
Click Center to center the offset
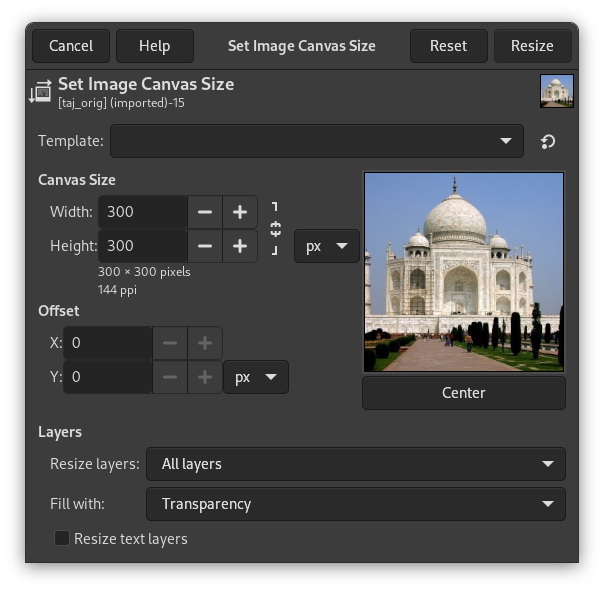point(463,393)
